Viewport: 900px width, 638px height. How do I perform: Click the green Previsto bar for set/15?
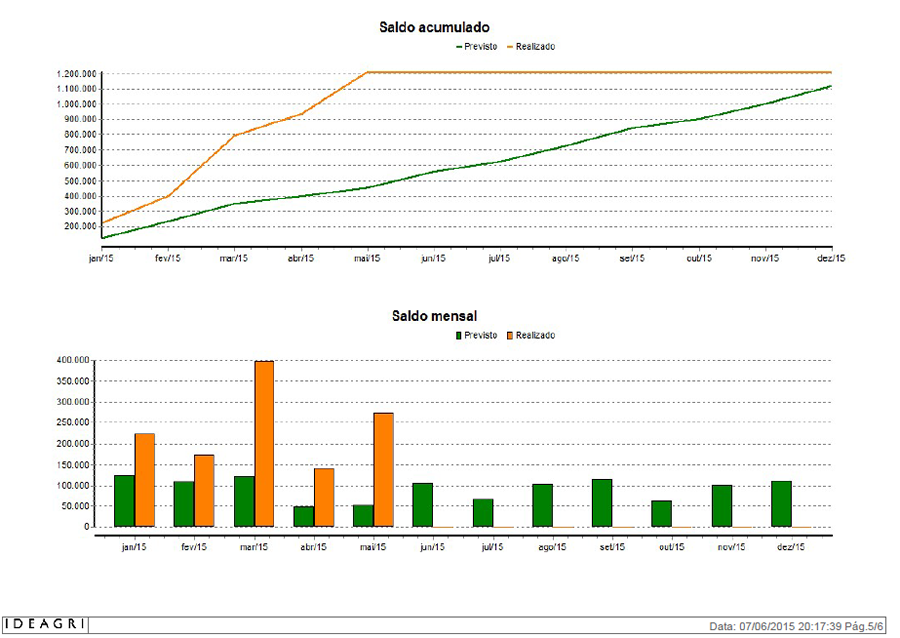pyautogui.click(x=602, y=503)
